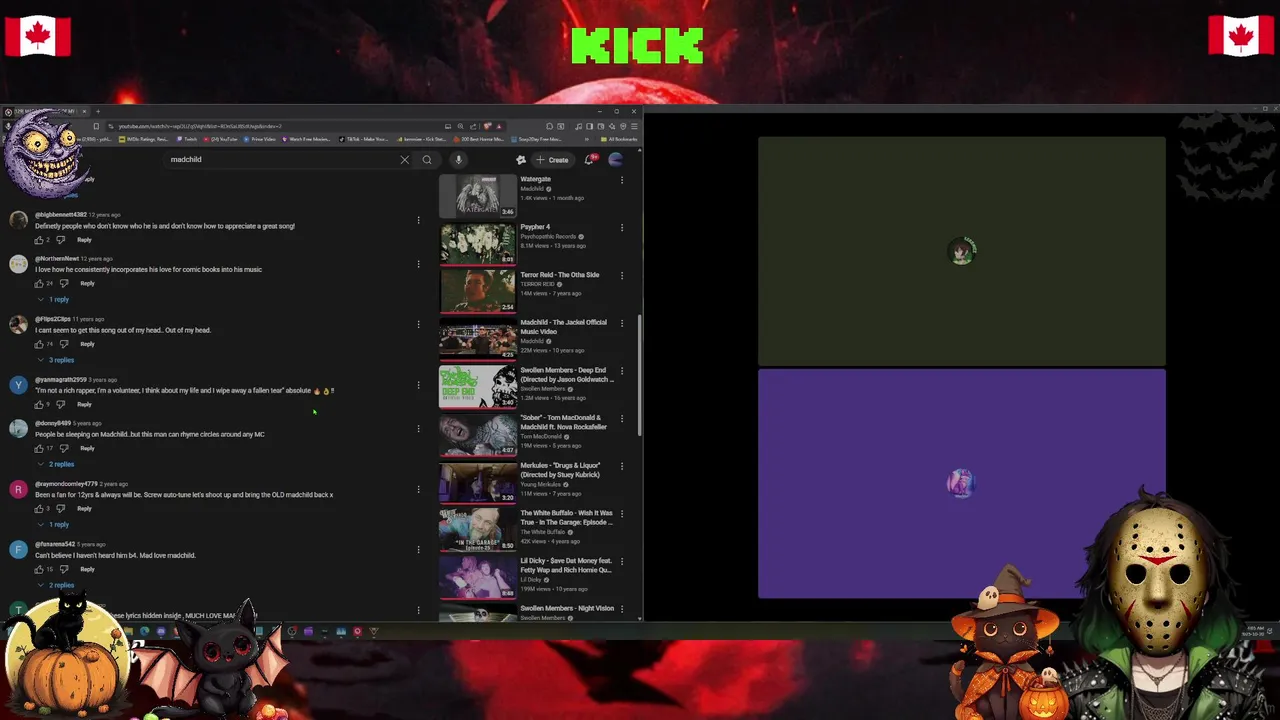Open the TikTok bookmark
The height and width of the screenshot is (720, 1280).
tap(365, 139)
